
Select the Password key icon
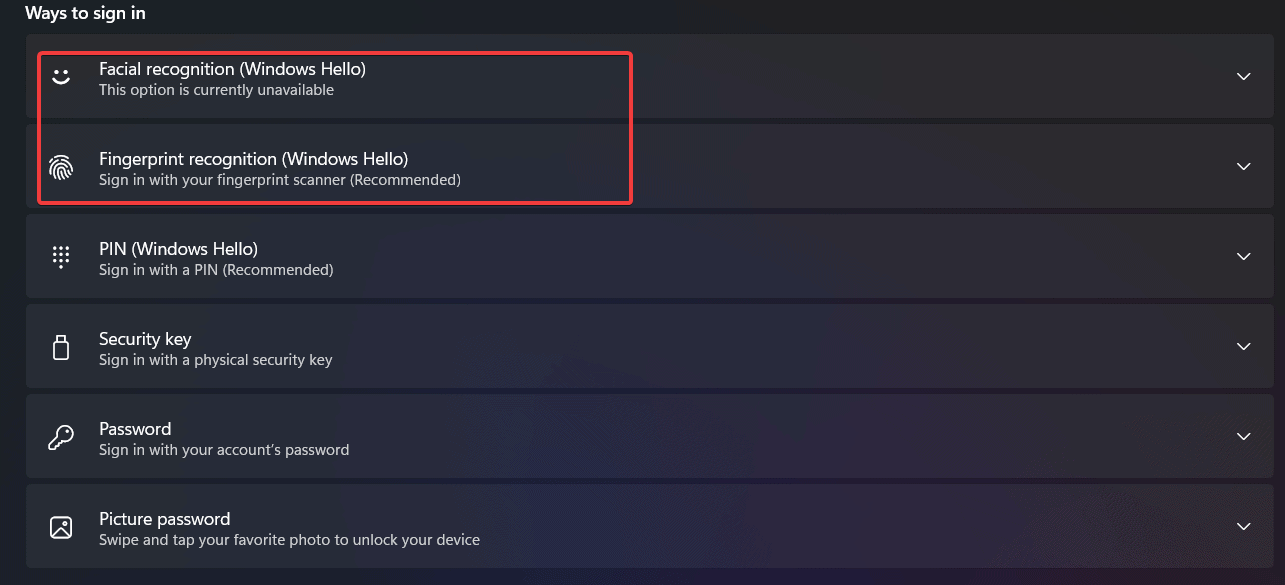(x=61, y=437)
